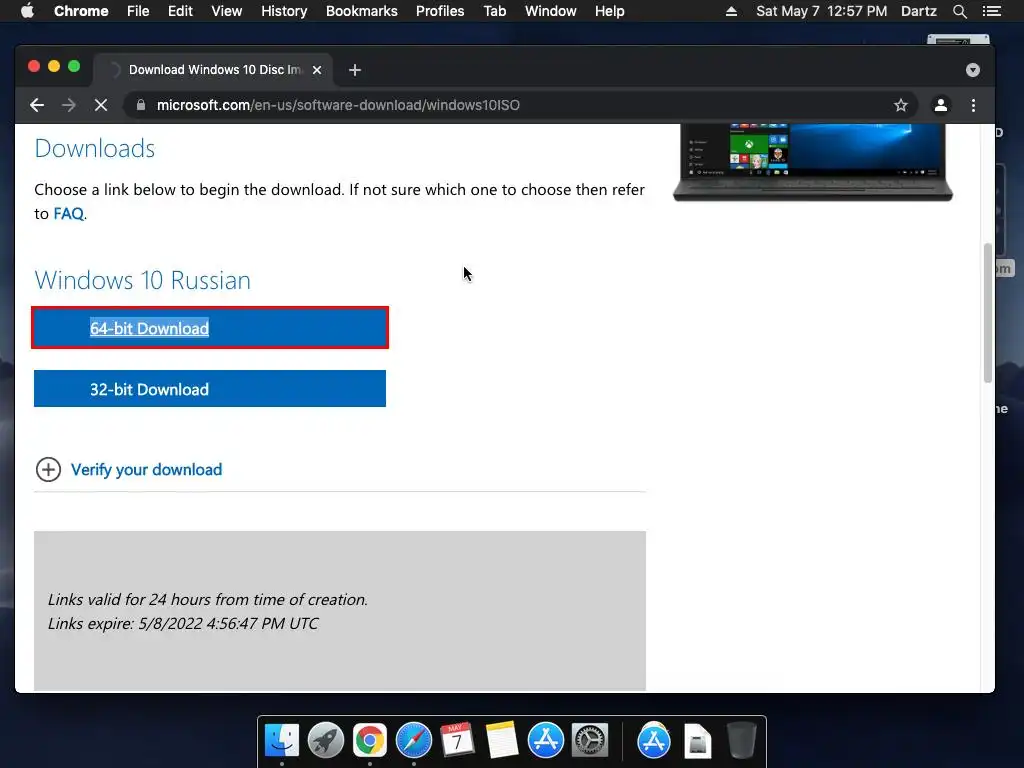The width and height of the screenshot is (1024, 768).
Task: Open the Profiles menu
Action: coord(440,11)
